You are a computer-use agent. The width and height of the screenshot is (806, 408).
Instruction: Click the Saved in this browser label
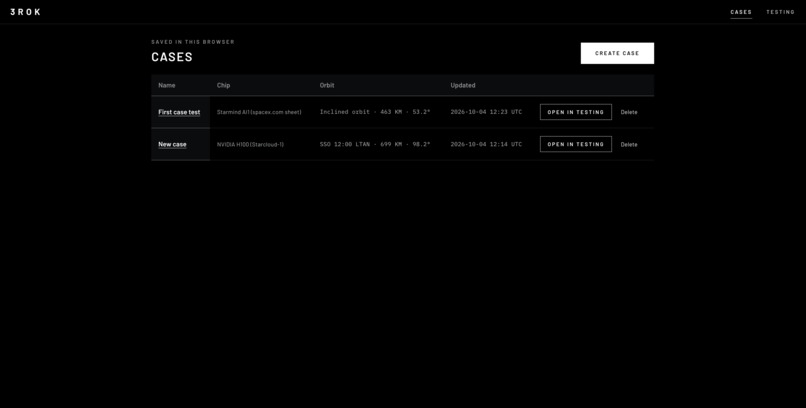point(193,42)
